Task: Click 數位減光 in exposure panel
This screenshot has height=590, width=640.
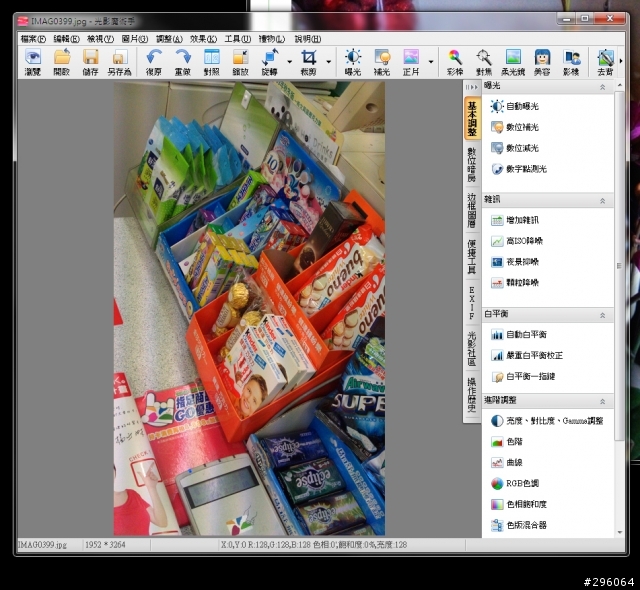Action: (x=514, y=148)
